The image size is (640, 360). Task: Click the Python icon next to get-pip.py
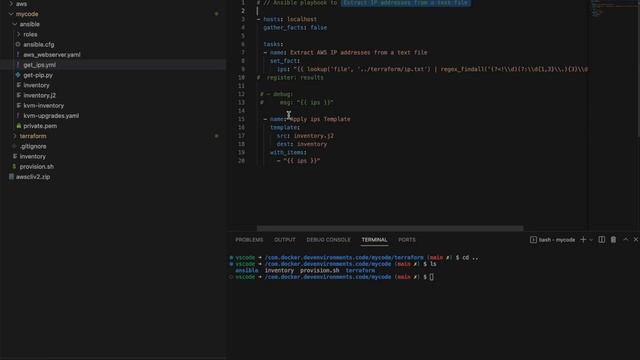point(18,75)
